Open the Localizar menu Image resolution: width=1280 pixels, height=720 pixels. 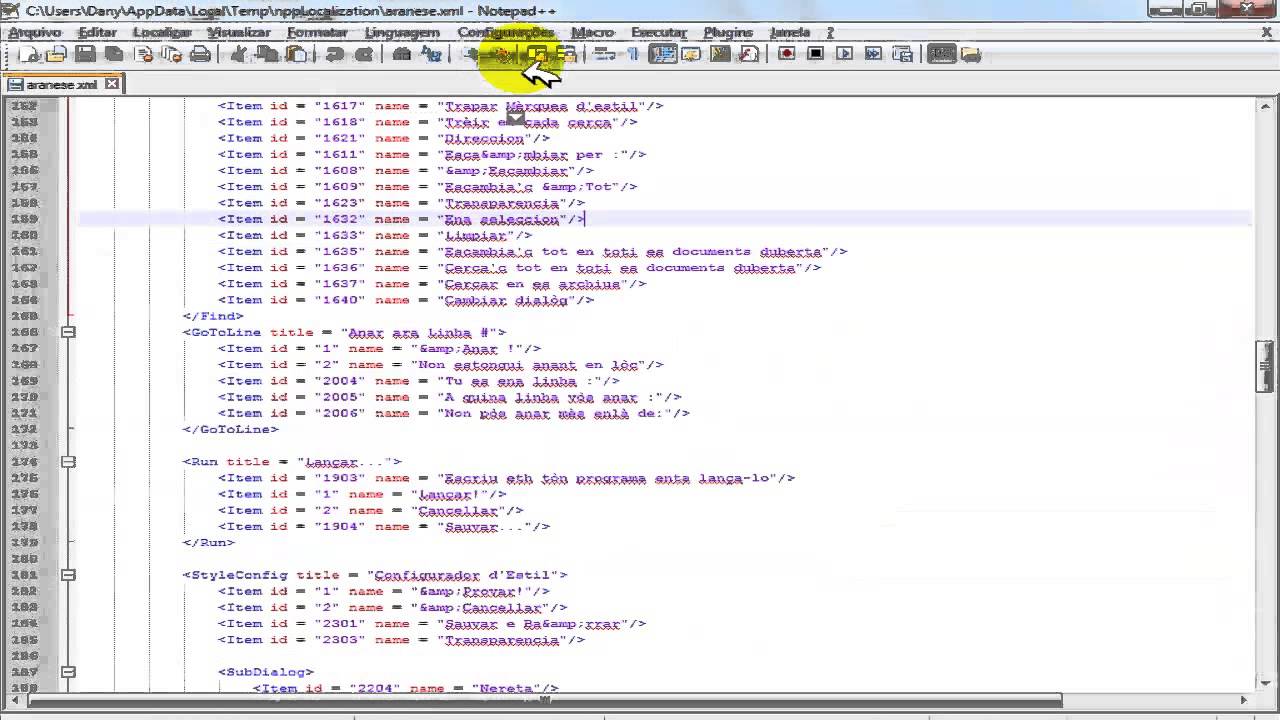(162, 32)
